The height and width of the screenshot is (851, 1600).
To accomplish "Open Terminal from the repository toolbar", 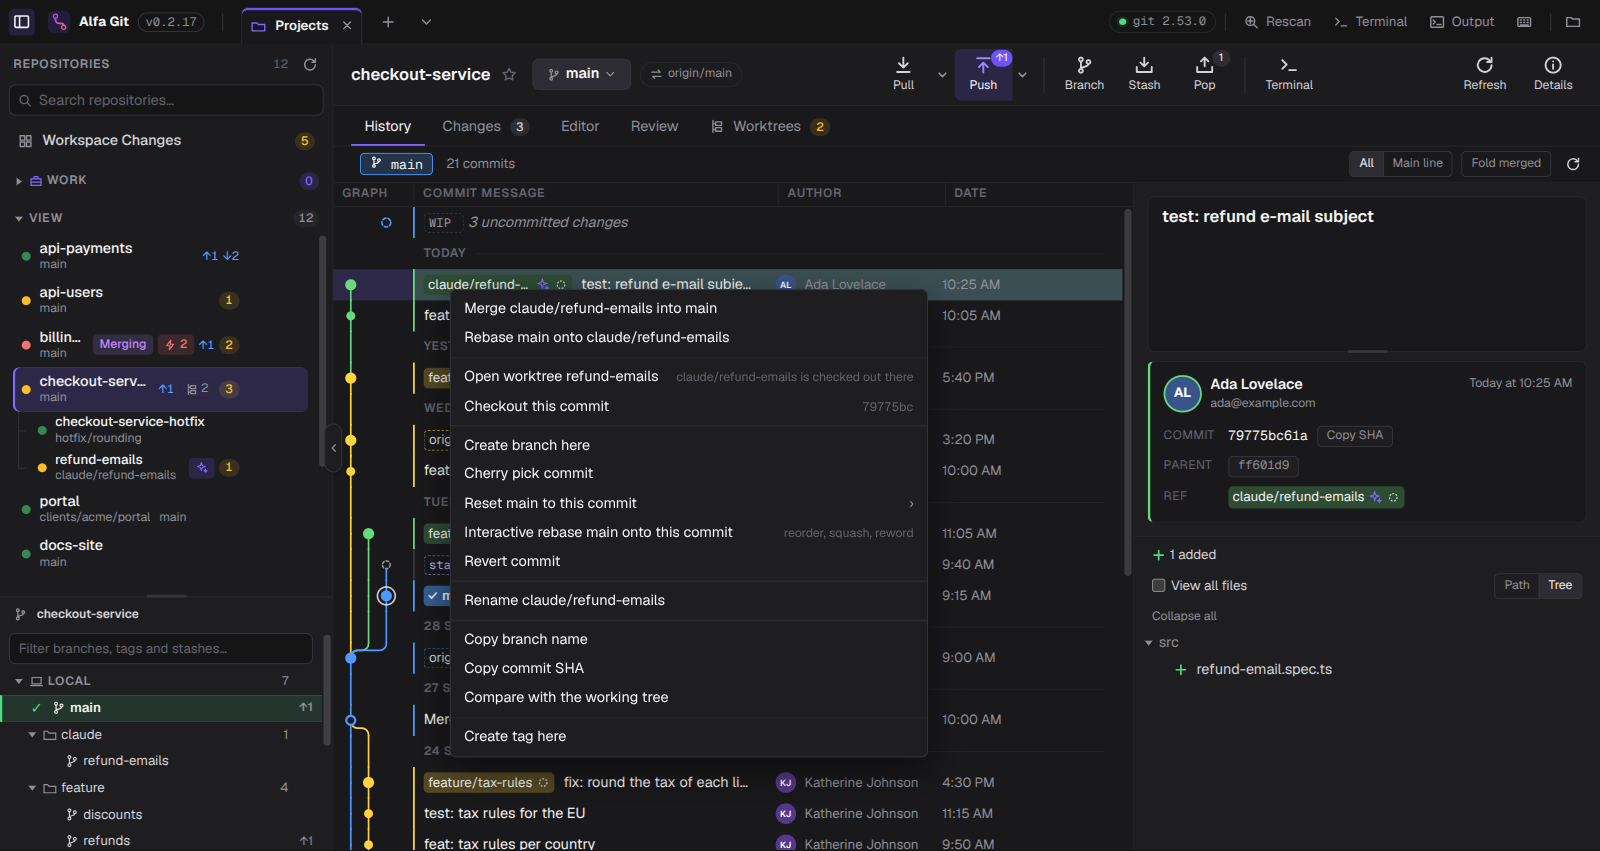I will tap(1289, 74).
